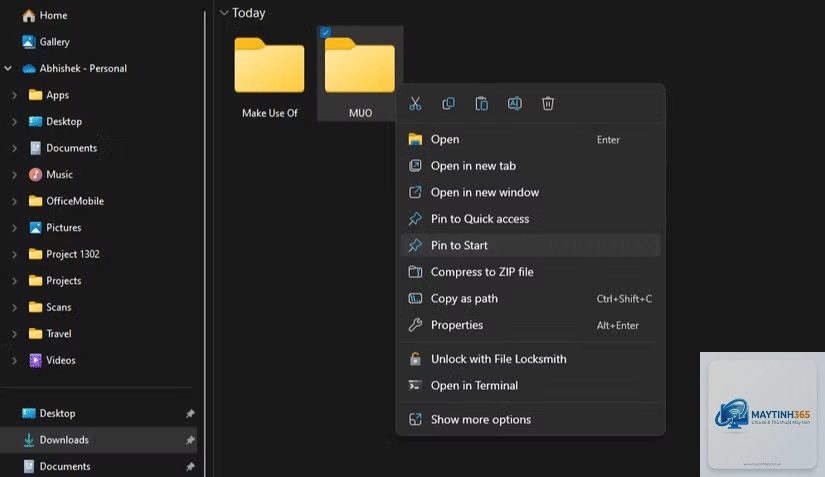Viewport: 825px width, 477px height.
Task: Go to Home in sidebar
Action: (45, 15)
